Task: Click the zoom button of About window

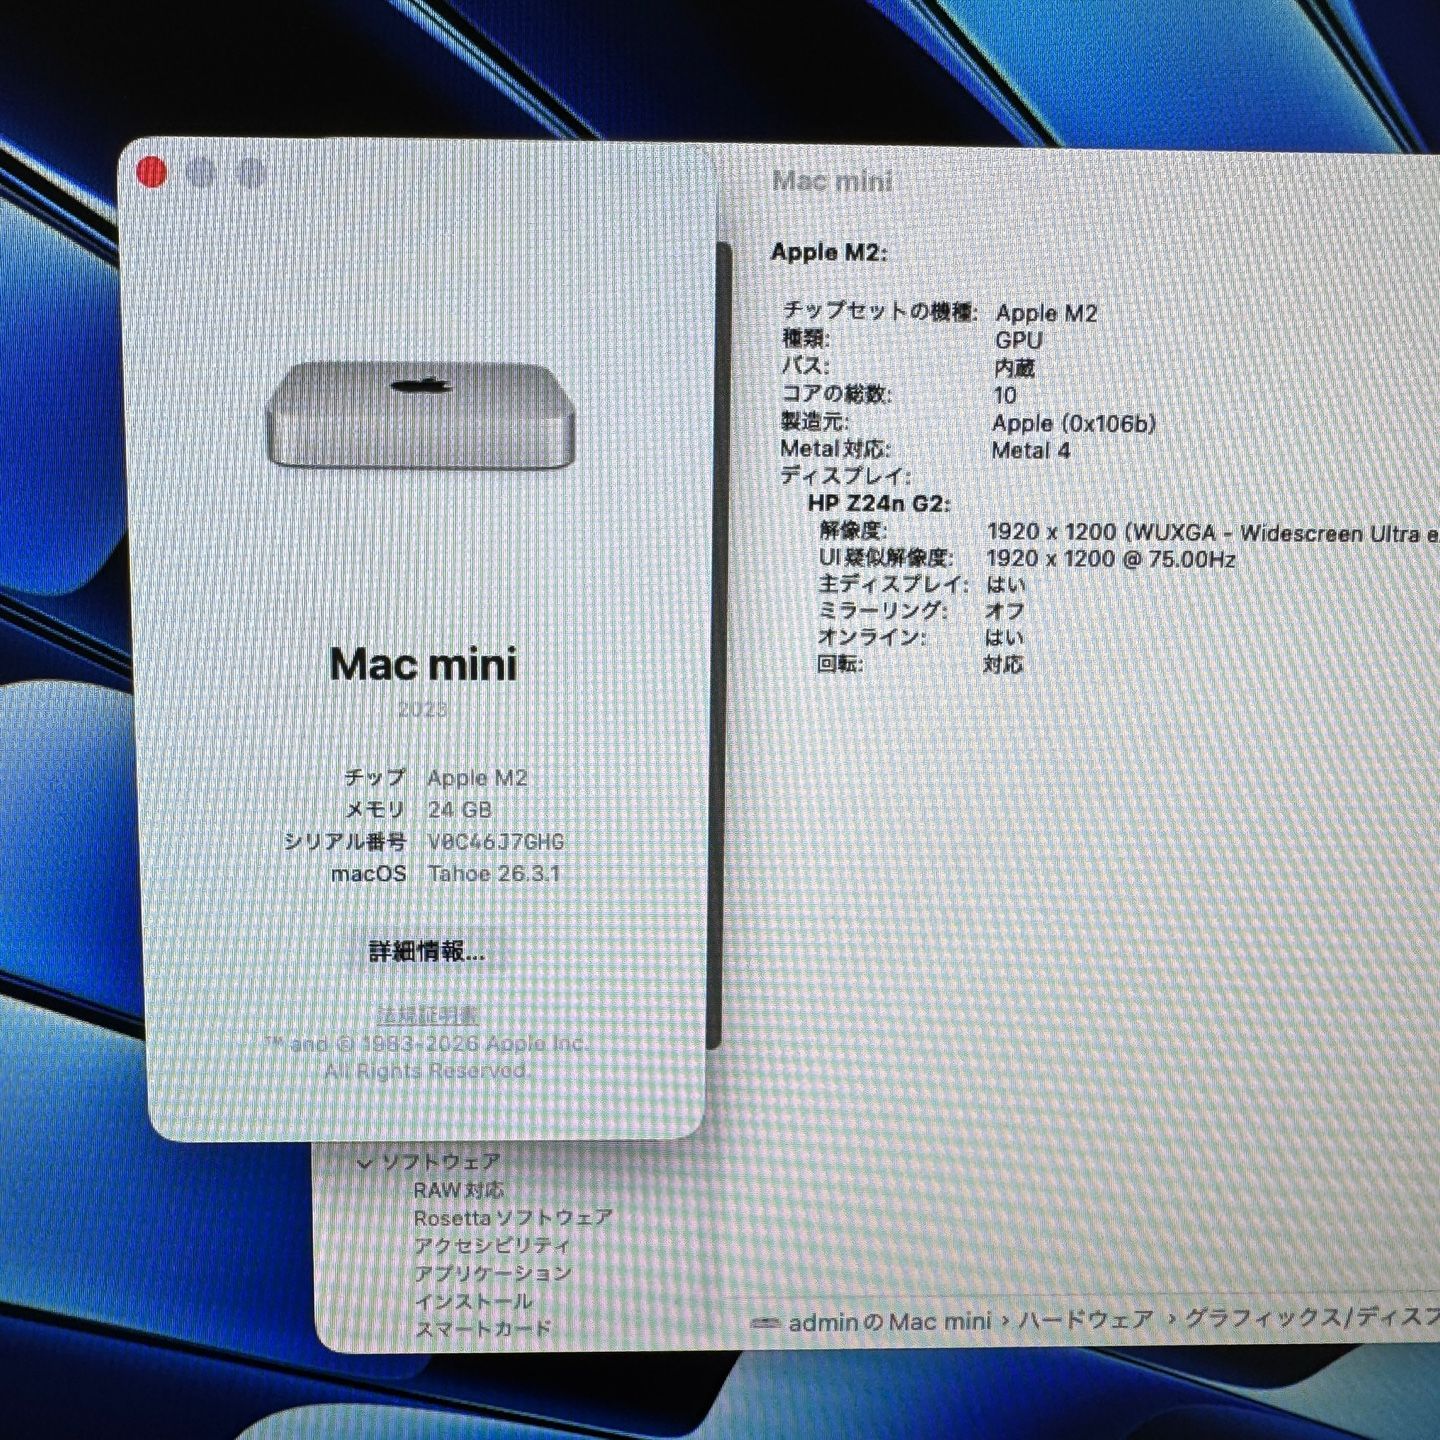Action: click(x=250, y=174)
